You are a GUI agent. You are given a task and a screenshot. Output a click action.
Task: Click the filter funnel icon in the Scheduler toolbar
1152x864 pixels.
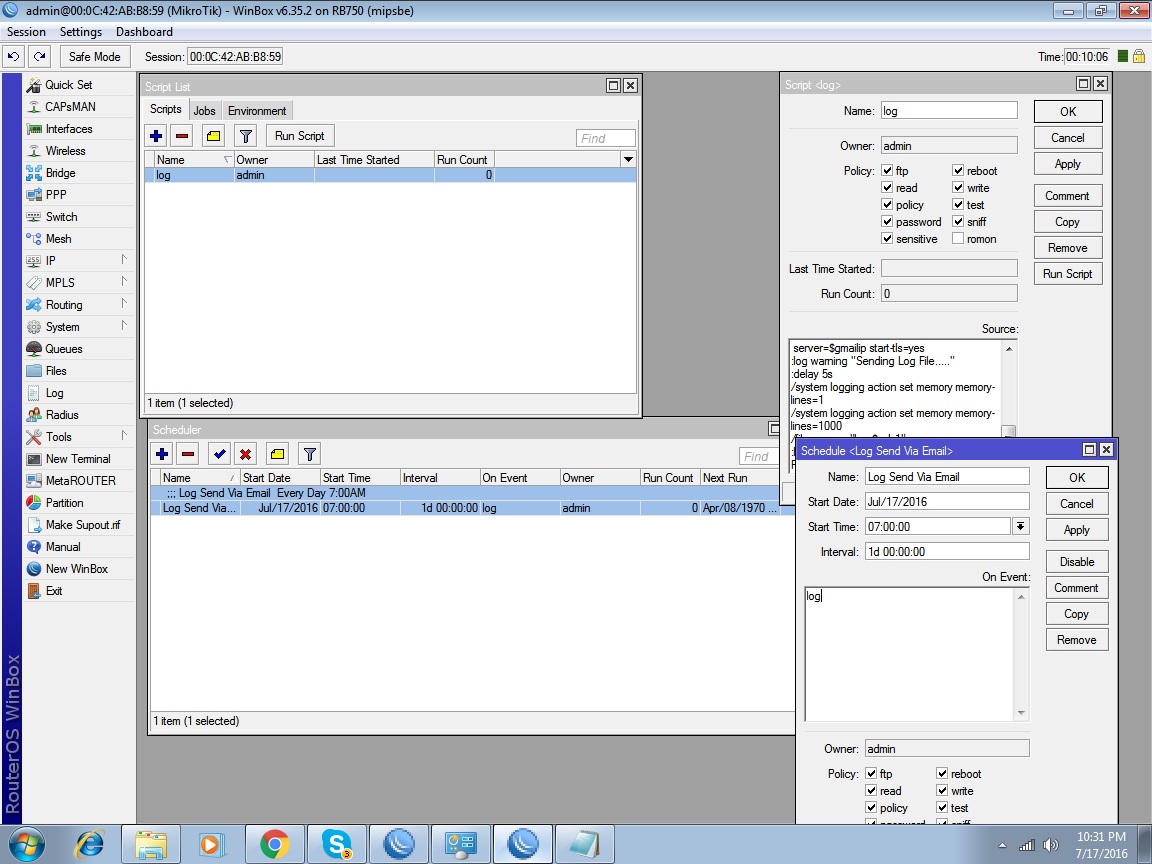(x=309, y=454)
